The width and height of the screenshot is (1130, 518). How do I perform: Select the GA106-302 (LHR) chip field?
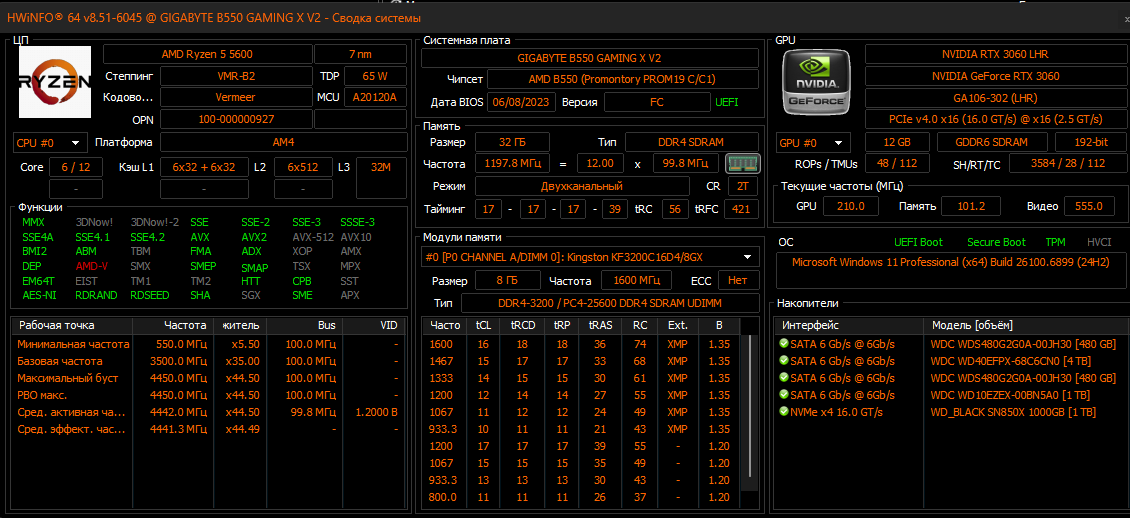995,97
